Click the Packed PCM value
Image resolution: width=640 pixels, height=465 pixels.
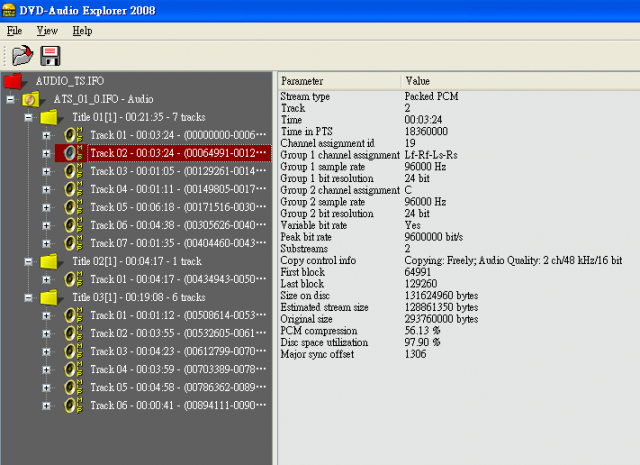click(x=431, y=96)
